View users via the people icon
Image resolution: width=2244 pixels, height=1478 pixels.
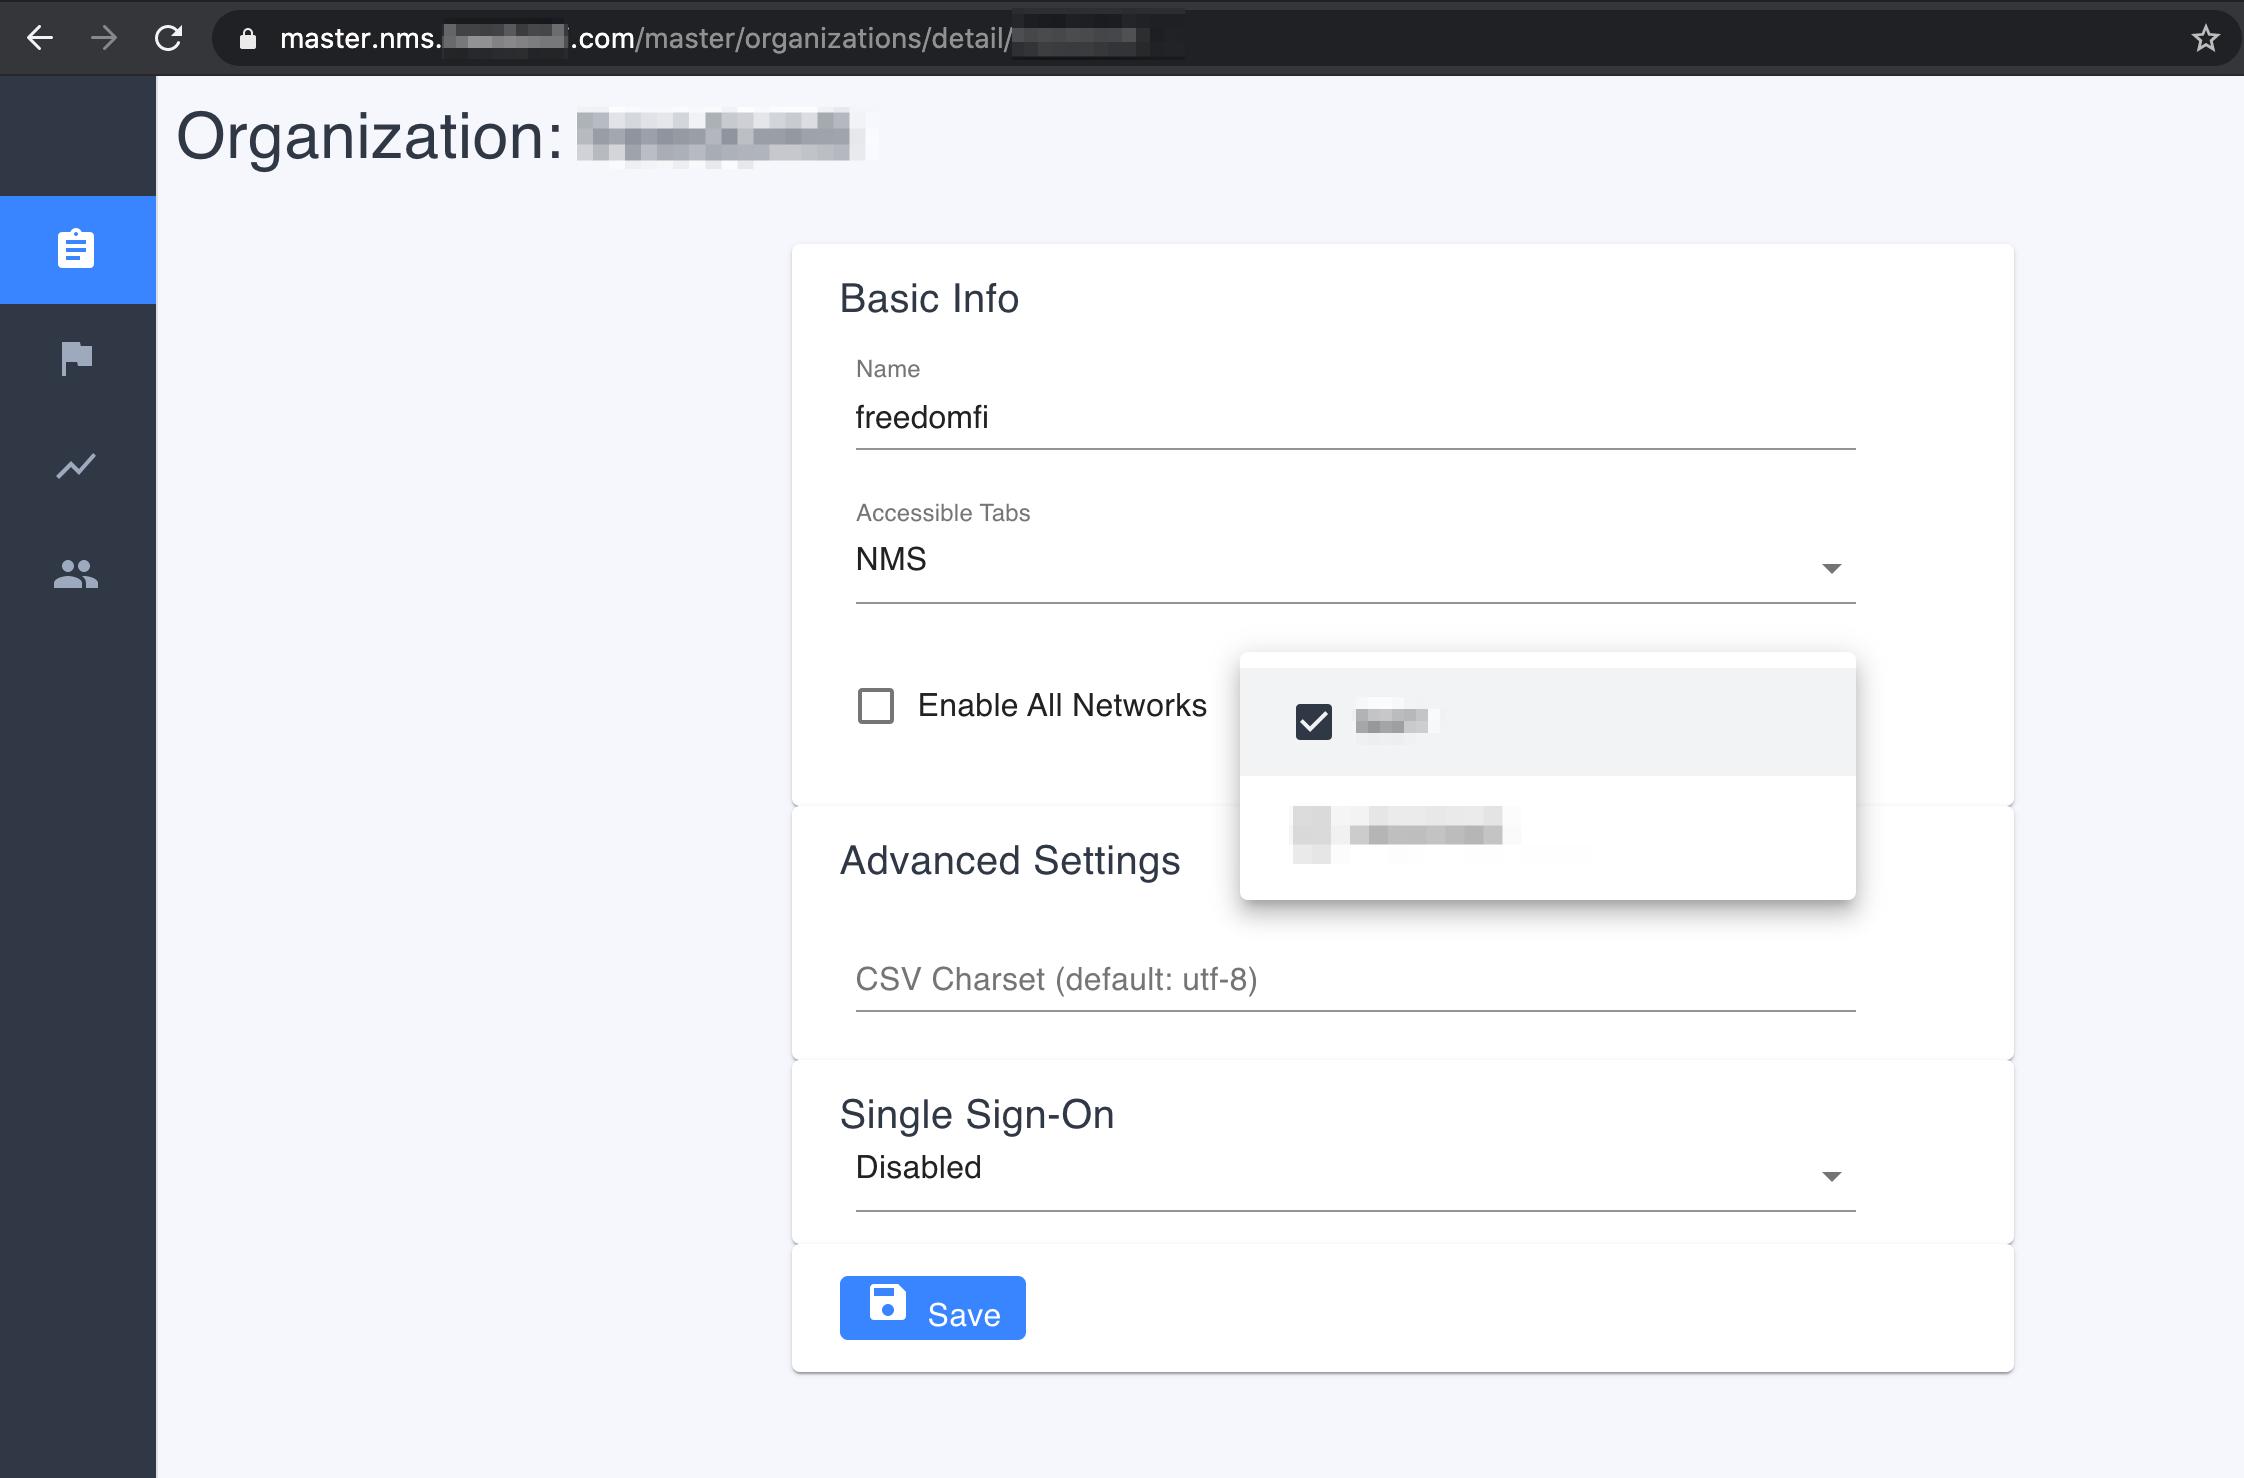[77, 573]
